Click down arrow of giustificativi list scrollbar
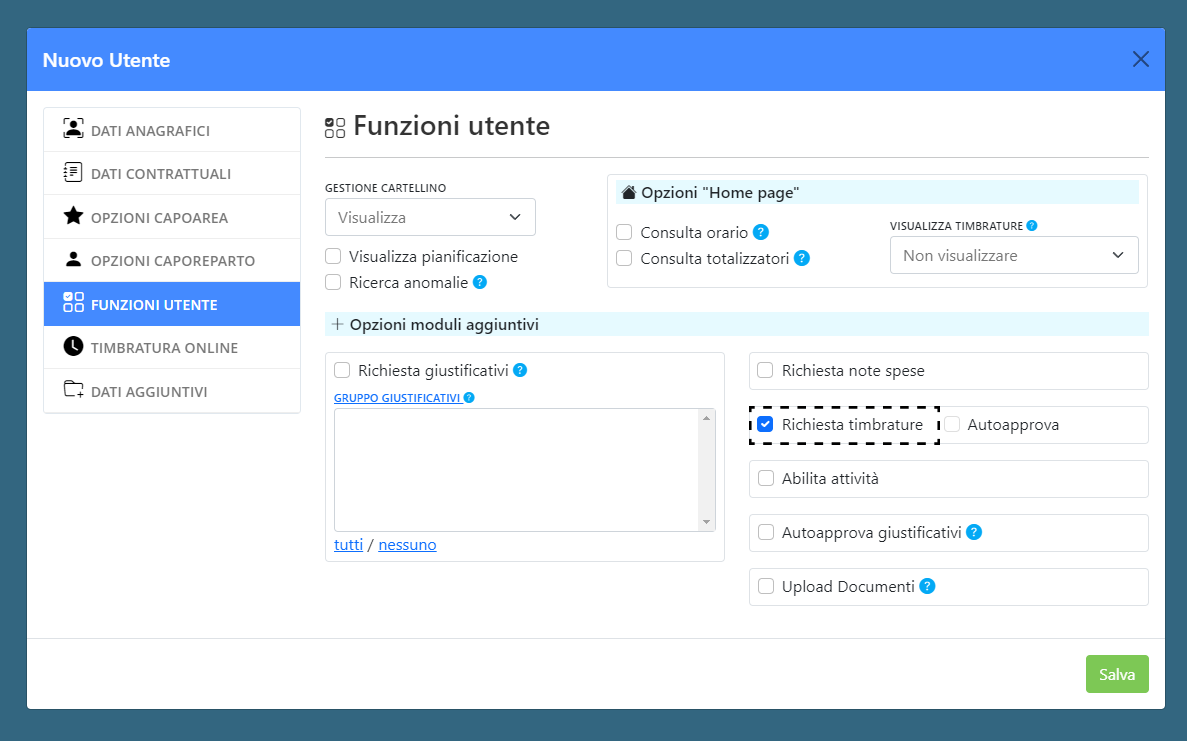Viewport: 1187px width, 741px height. (x=707, y=522)
